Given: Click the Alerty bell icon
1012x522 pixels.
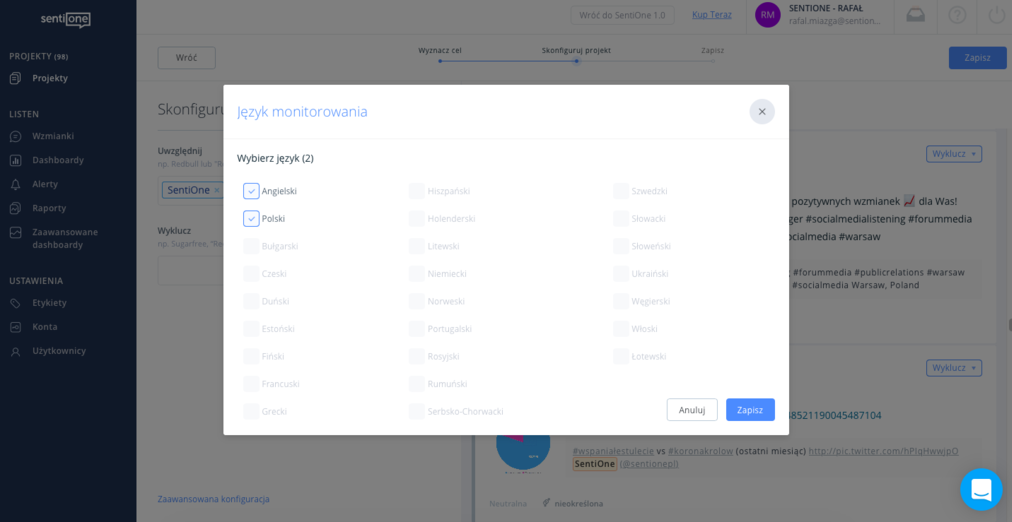Looking at the screenshot, I should tap(16, 184).
